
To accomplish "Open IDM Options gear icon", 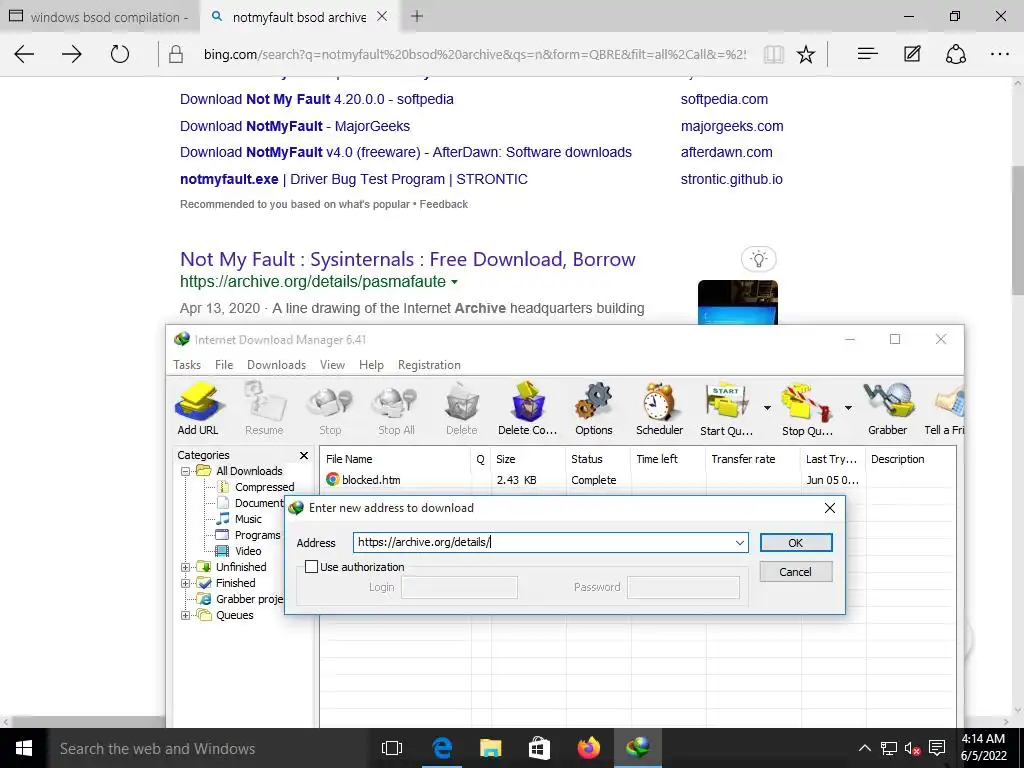I will (x=594, y=409).
